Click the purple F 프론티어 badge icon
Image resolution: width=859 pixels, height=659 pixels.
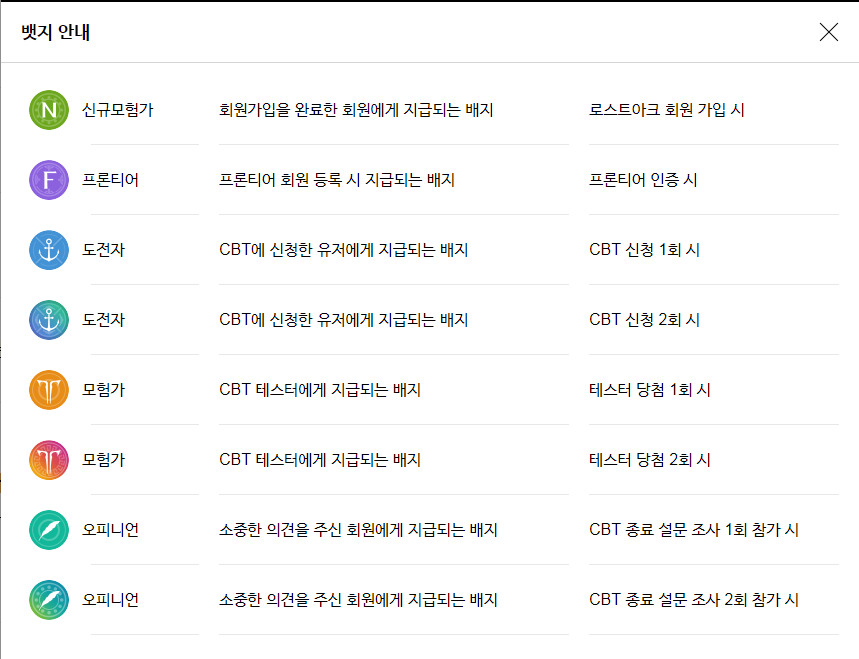click(x=49, y=180)
